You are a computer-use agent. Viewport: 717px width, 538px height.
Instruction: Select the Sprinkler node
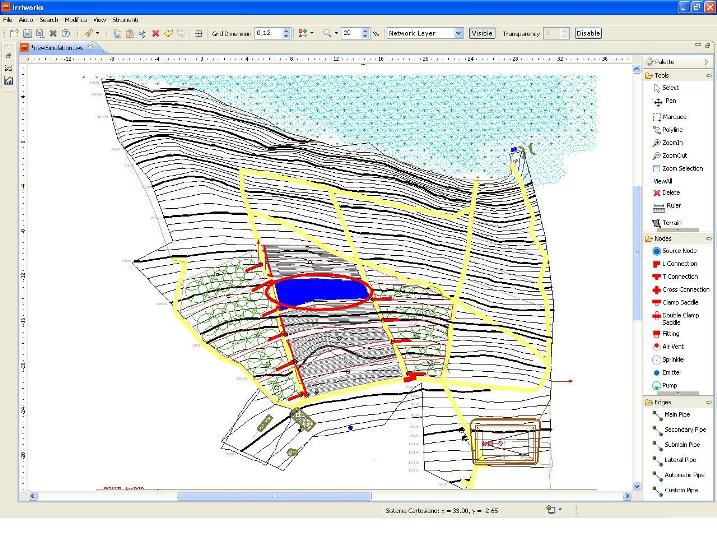click(673, 358)
